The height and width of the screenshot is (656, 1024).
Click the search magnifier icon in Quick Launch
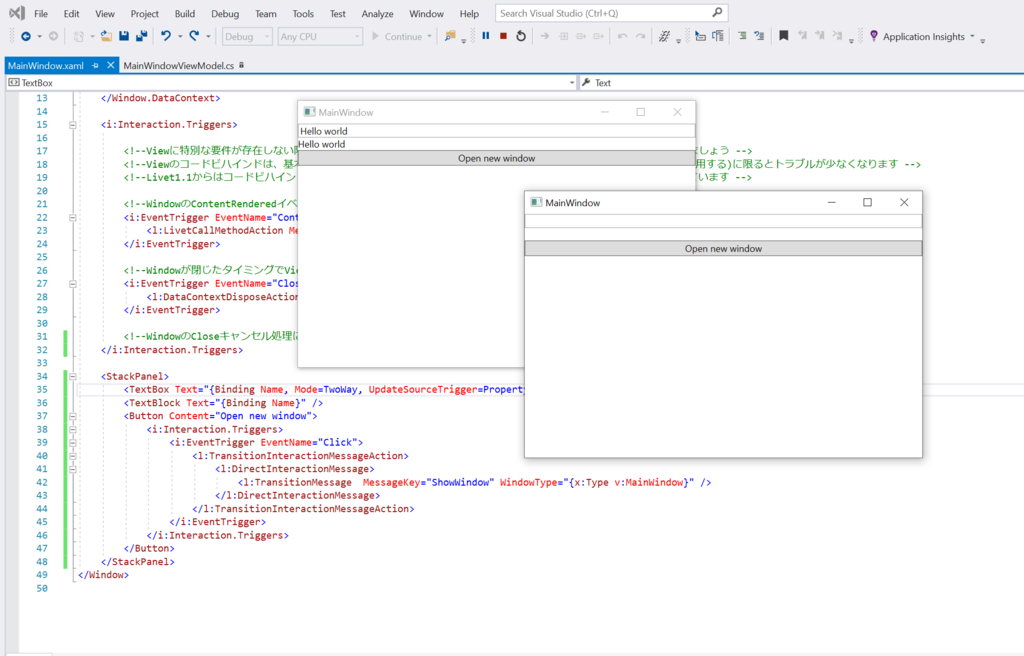[717, 12]
